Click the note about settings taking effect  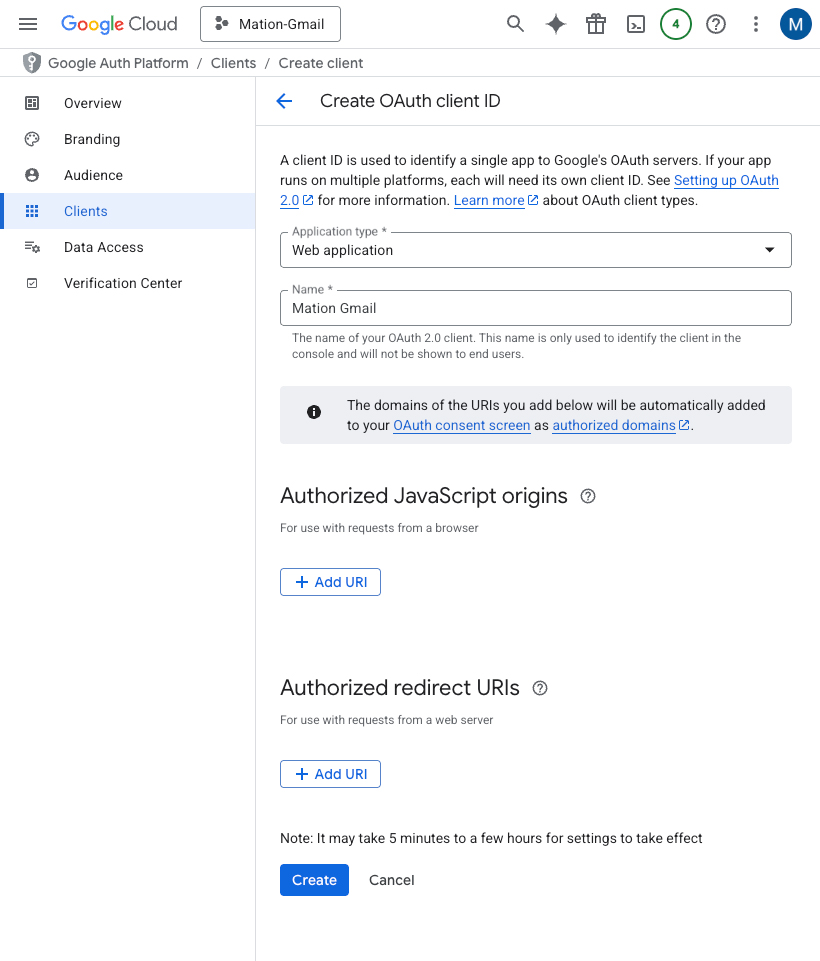[x=491, y=838]
